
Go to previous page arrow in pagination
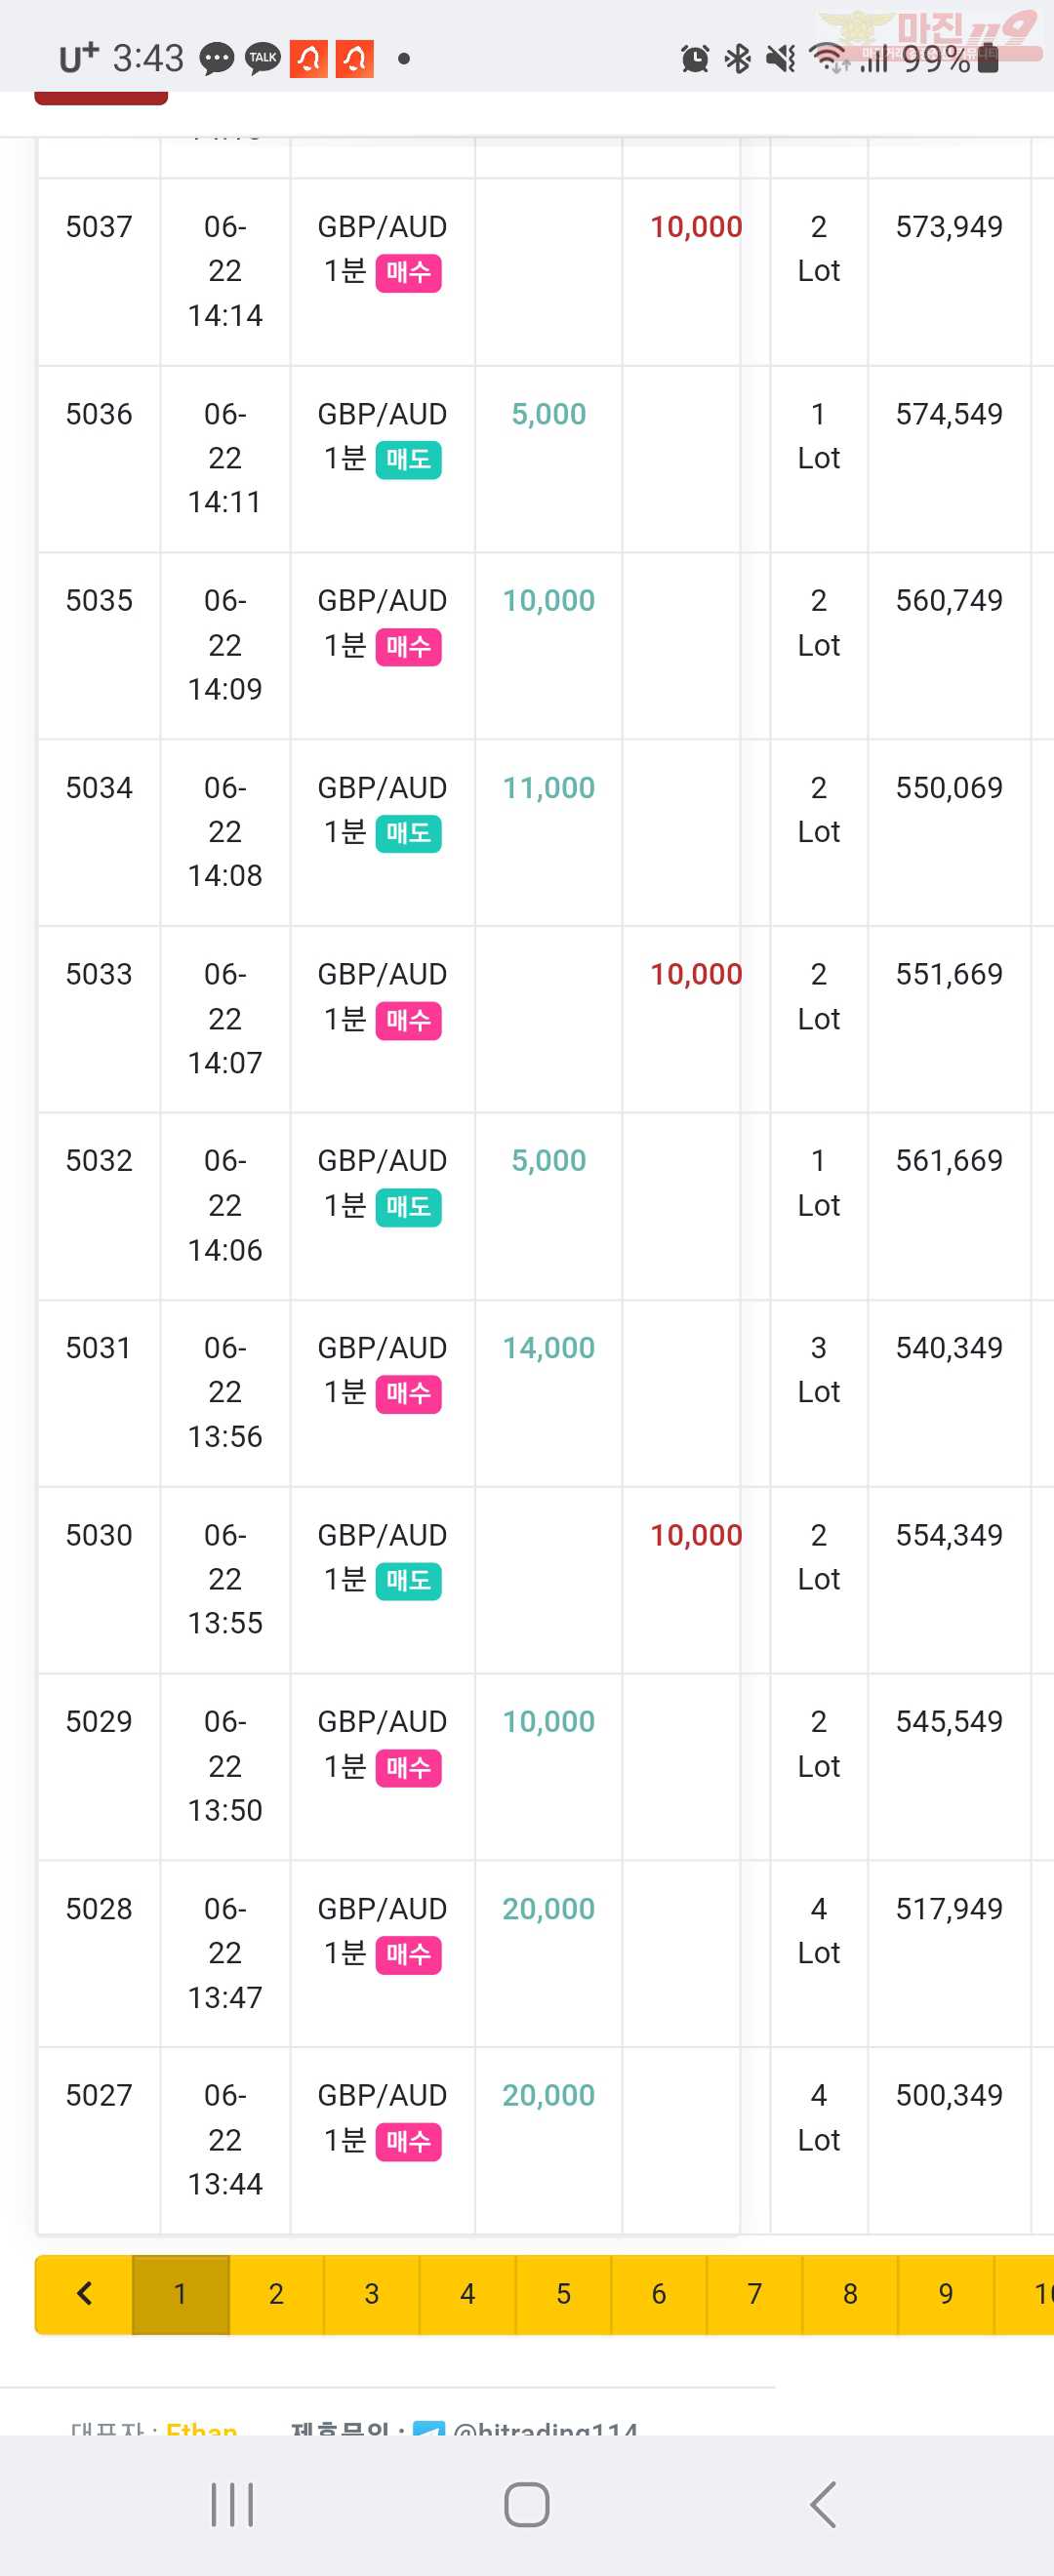(84, 2294)
